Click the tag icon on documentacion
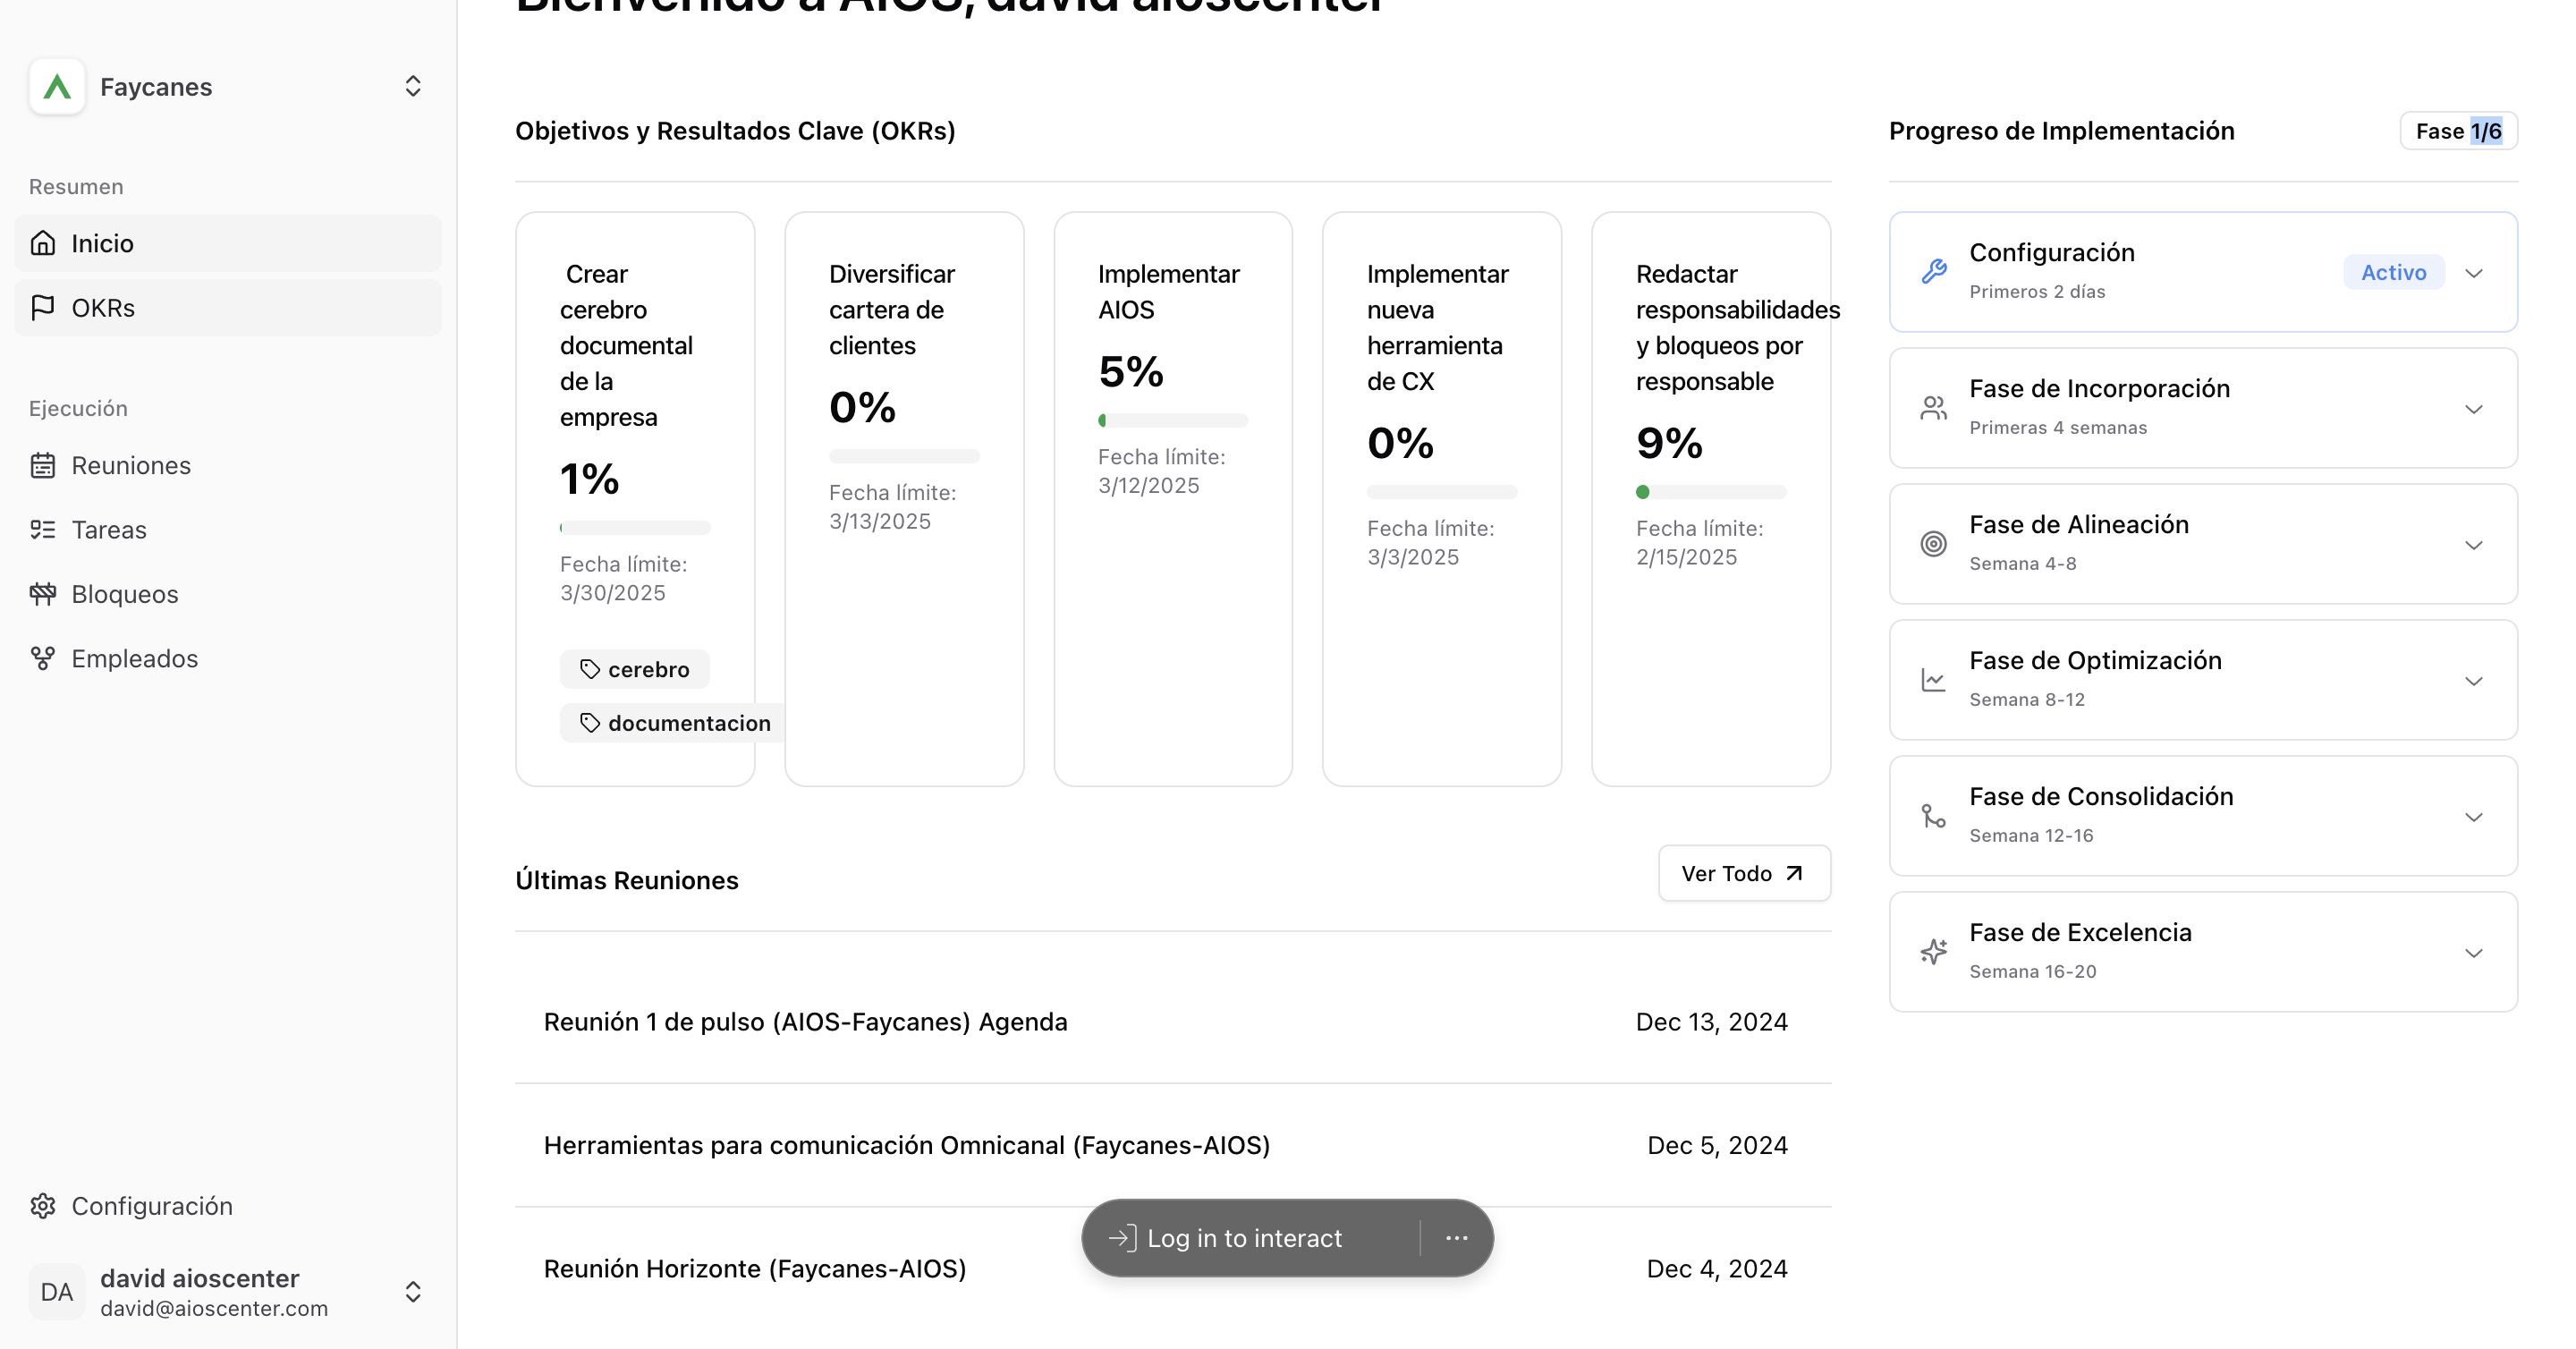 590,723
